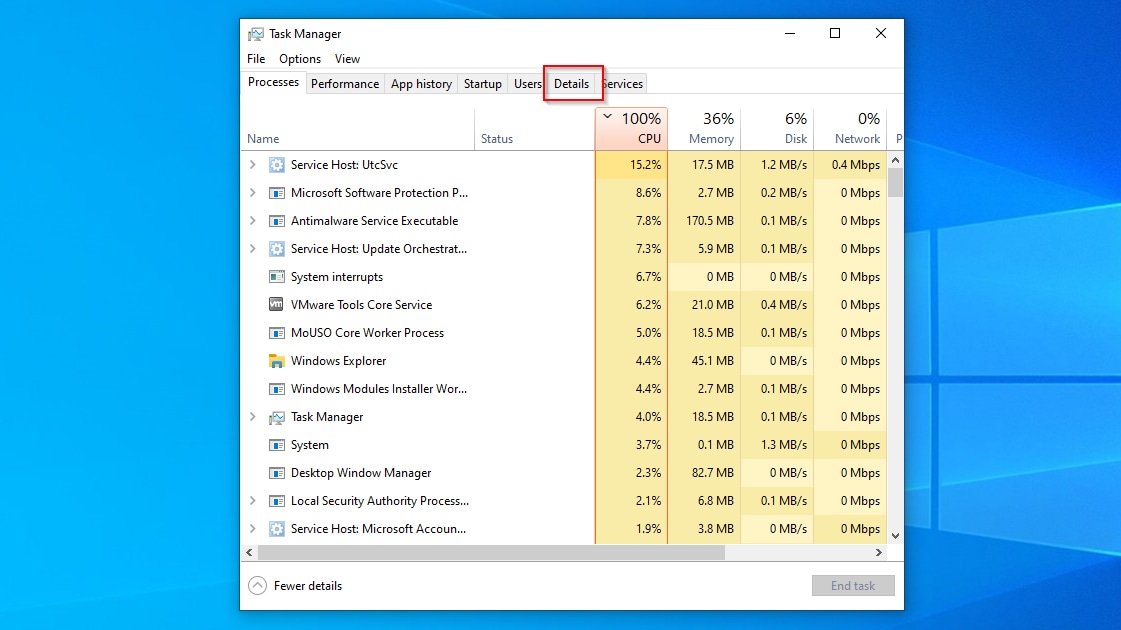Sort by the Status column header

(535, 129)
